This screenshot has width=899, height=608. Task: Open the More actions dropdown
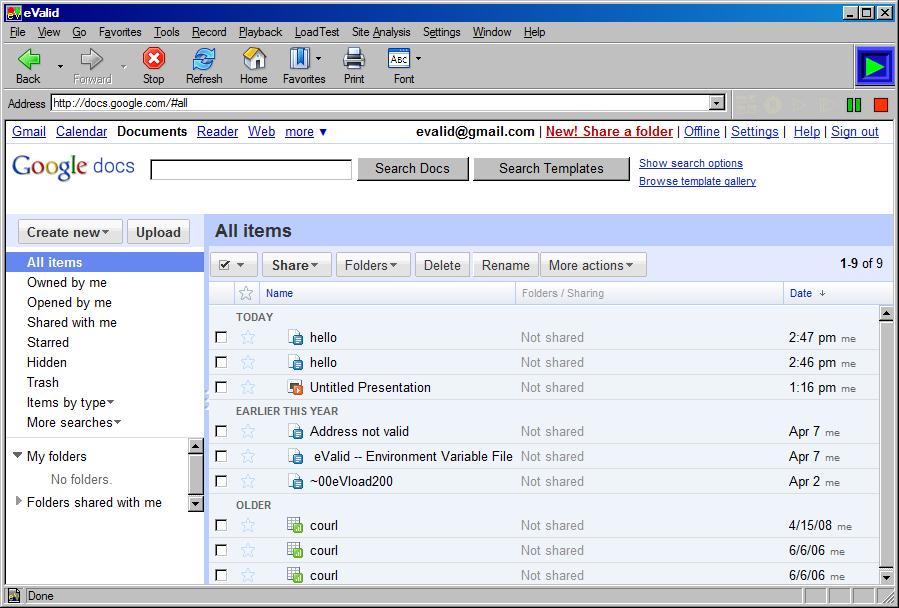pyautogui.click(x=593, y=265)
